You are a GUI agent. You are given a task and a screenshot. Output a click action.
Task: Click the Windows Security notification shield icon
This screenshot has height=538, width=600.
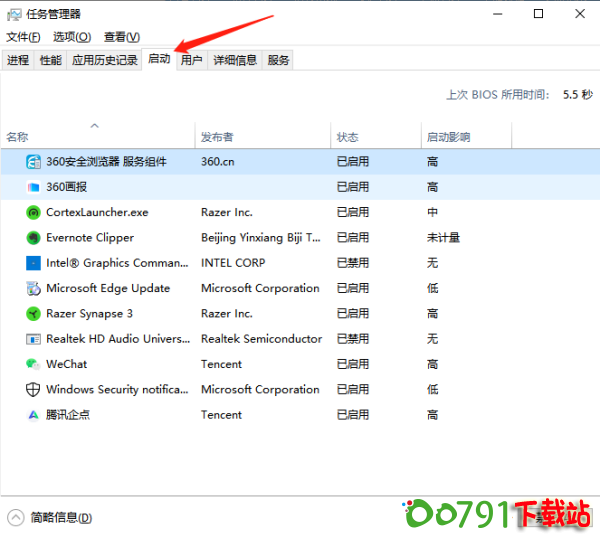[x=33, y=390]
